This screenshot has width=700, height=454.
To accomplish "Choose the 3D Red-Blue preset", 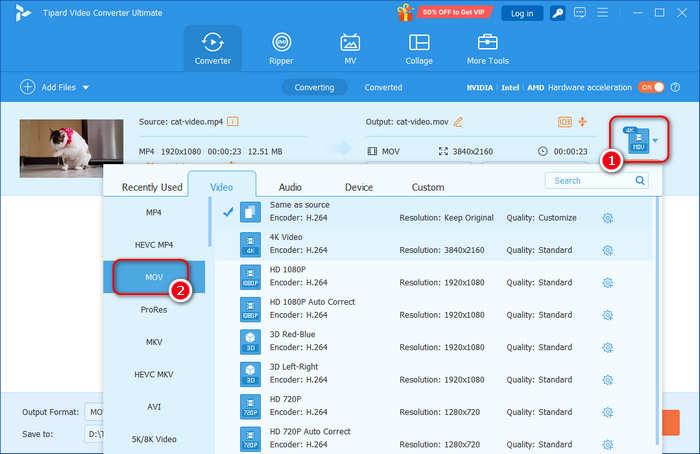I will coord(433,341).
